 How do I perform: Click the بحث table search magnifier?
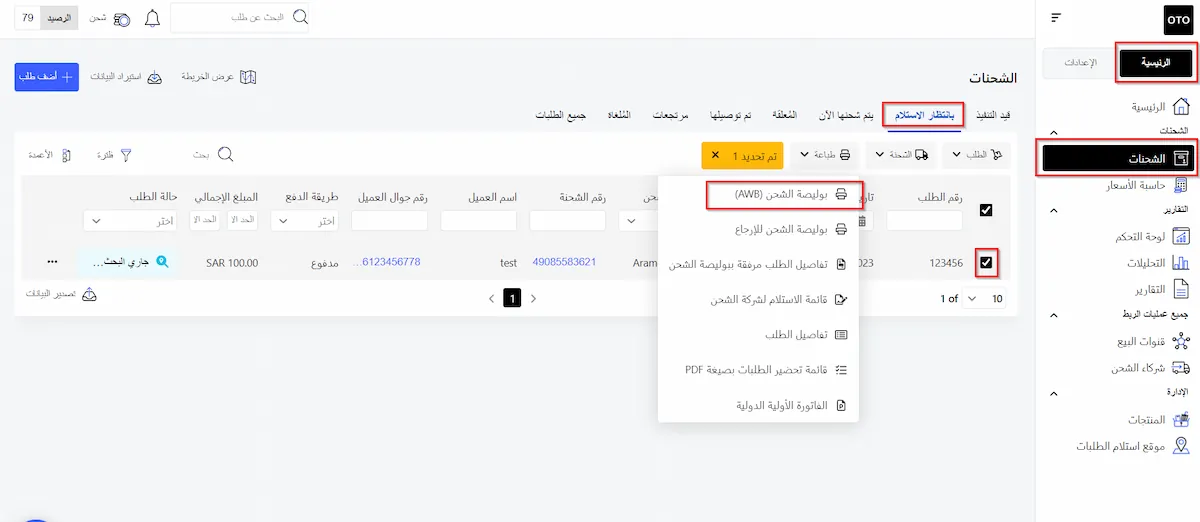click(x=226, y=155)
